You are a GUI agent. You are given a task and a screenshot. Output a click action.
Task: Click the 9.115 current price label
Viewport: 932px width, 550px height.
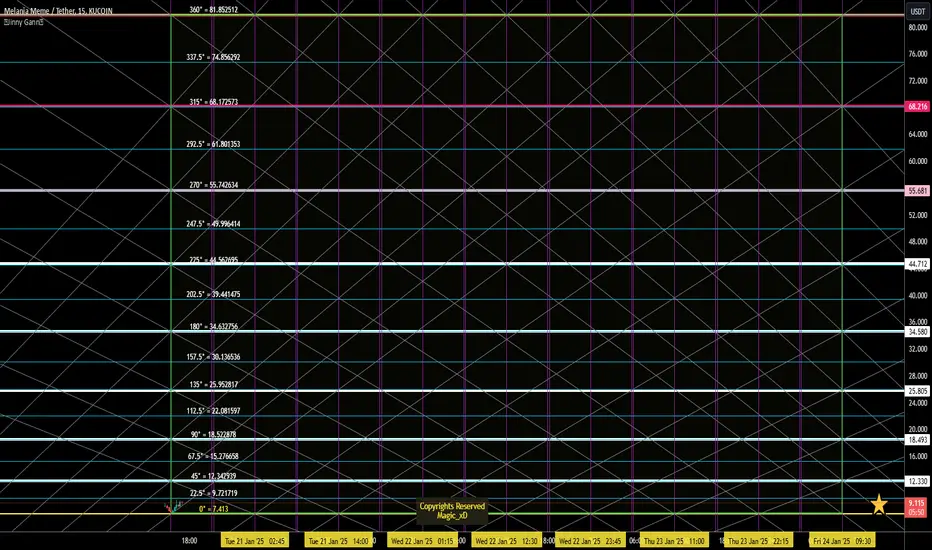click(x=917, y=503)
